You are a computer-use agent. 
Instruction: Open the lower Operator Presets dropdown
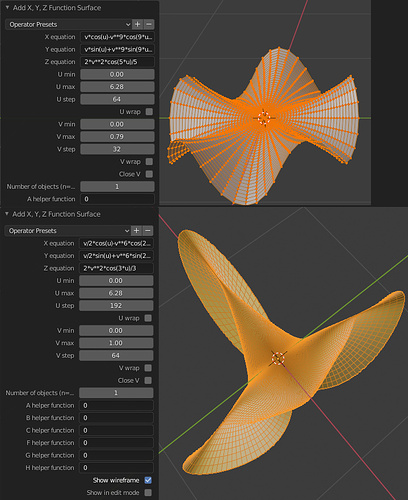click(x=68, y=231)
